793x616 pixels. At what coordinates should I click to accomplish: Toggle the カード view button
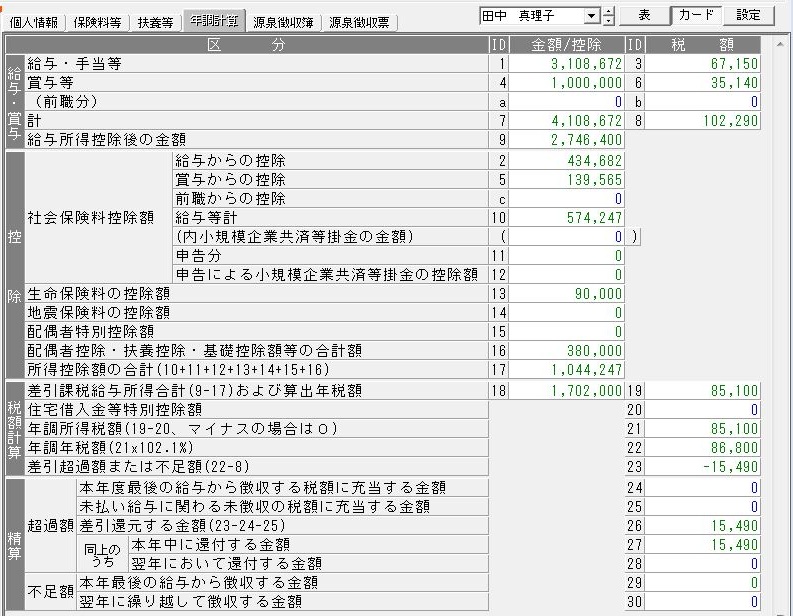(696, 15)
